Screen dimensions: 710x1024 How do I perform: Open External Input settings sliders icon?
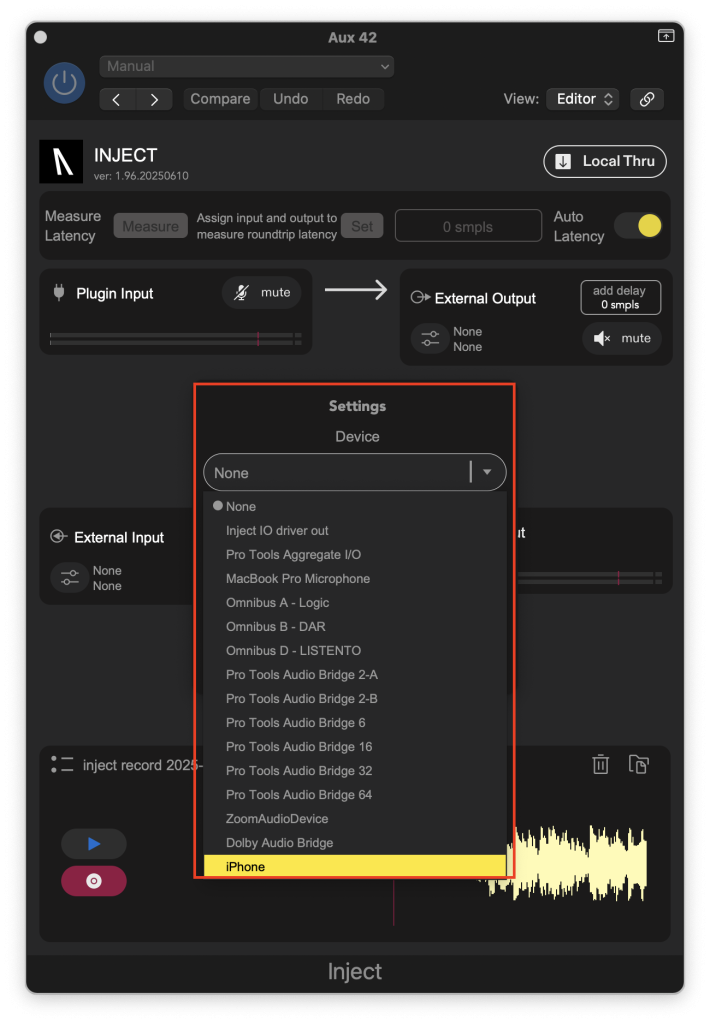pyautogui.click(x=70, y=577)
